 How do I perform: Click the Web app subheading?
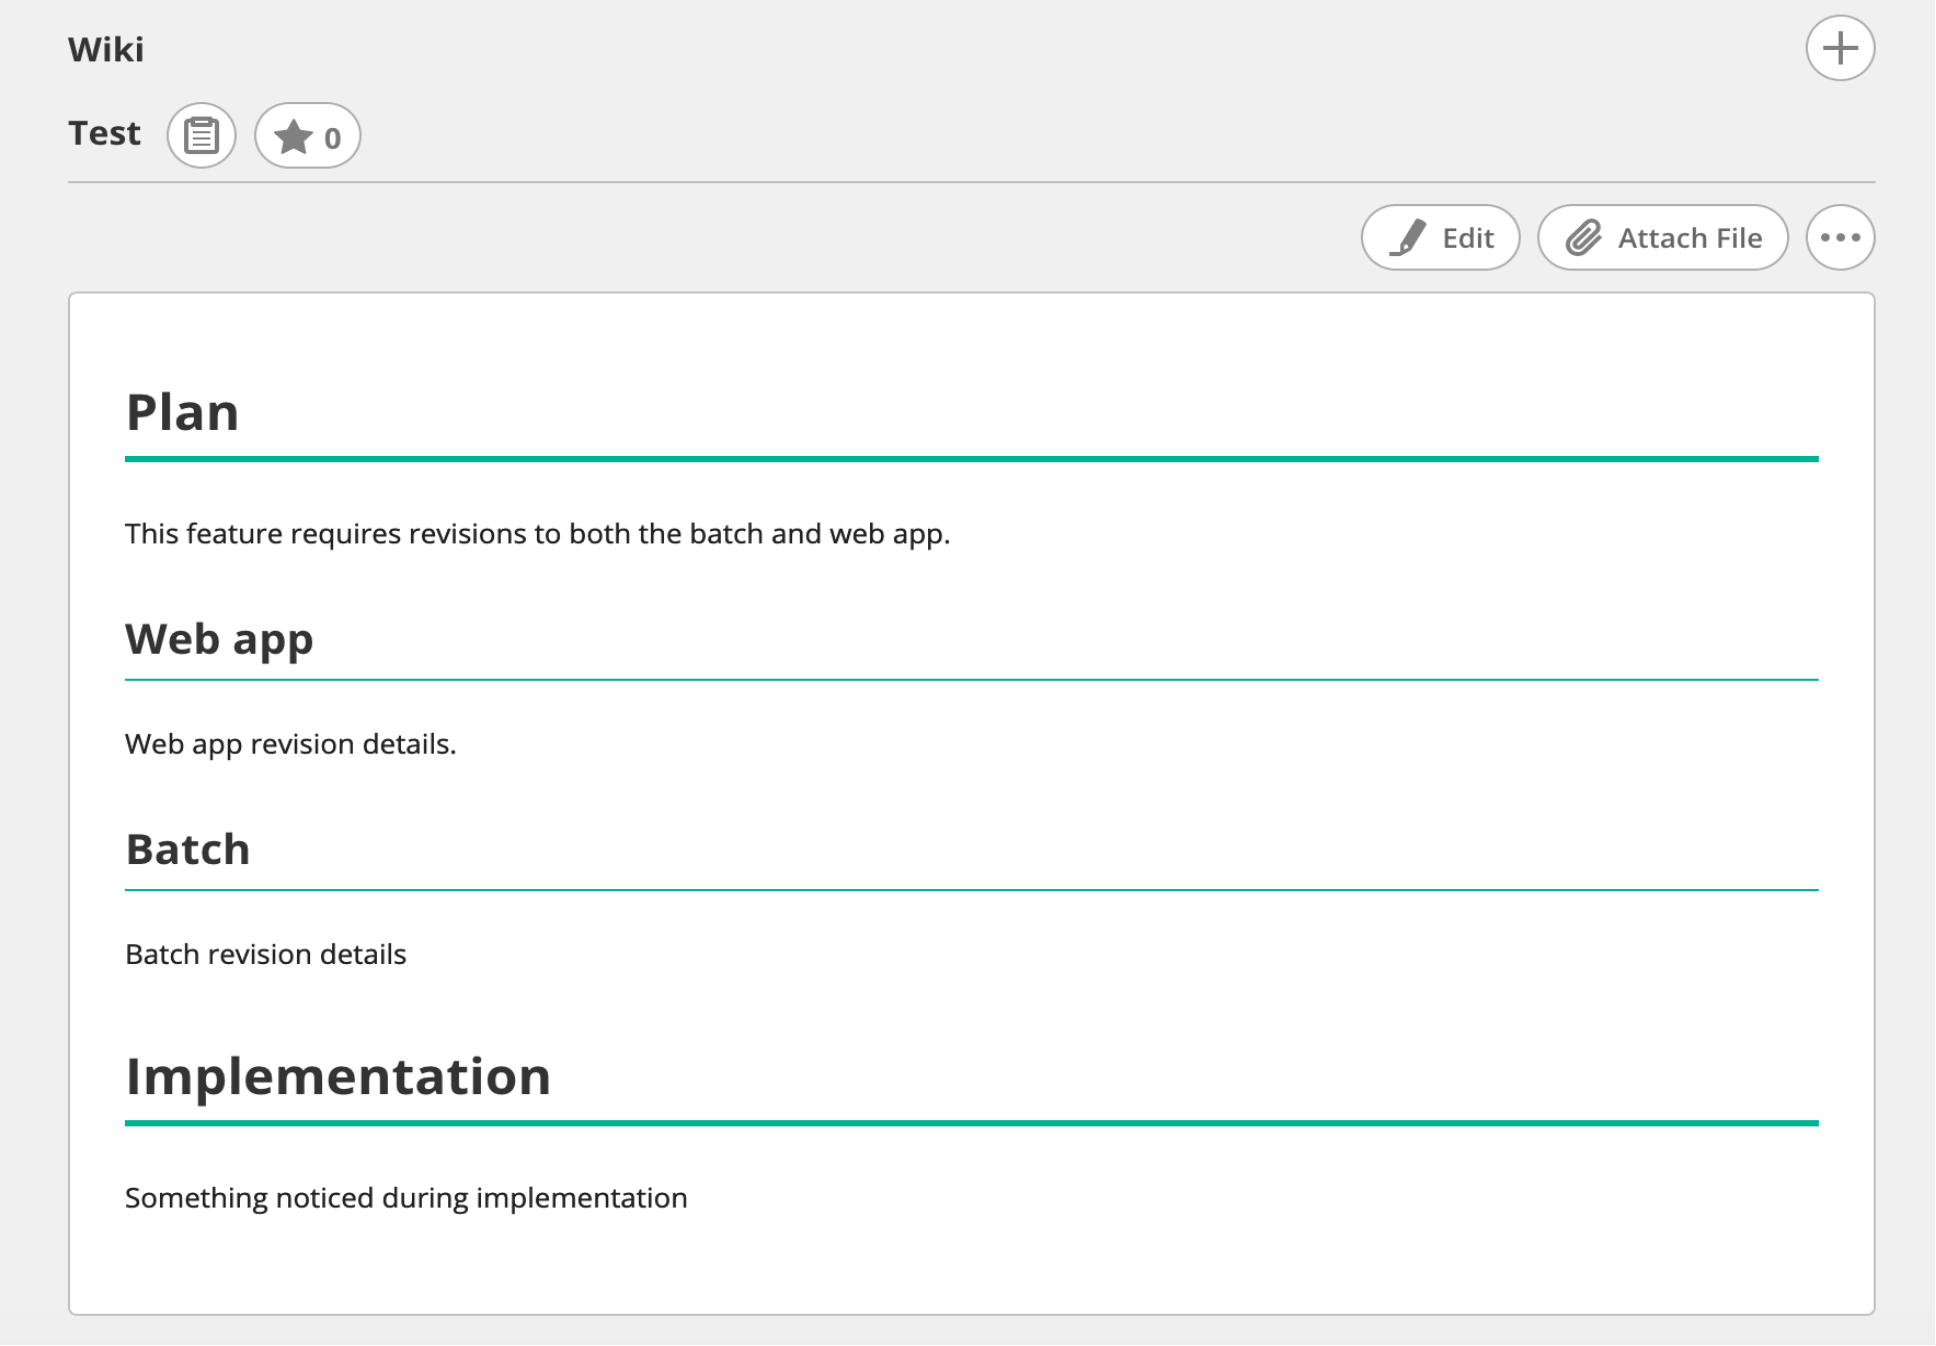point(219,639)
